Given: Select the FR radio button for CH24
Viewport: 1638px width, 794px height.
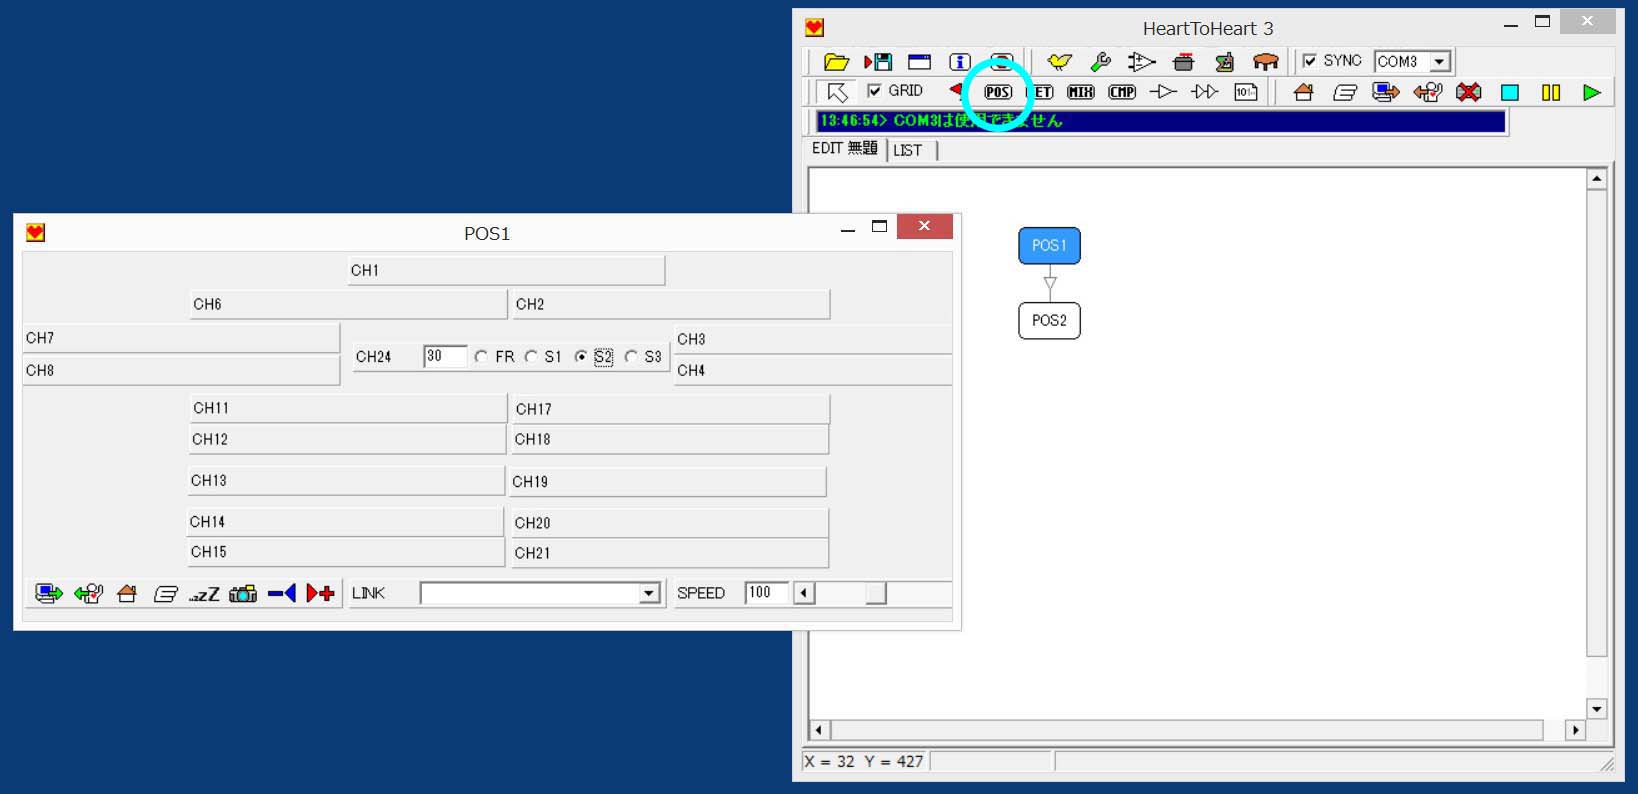Looking at the screenshot, I should tap(481, 357).
